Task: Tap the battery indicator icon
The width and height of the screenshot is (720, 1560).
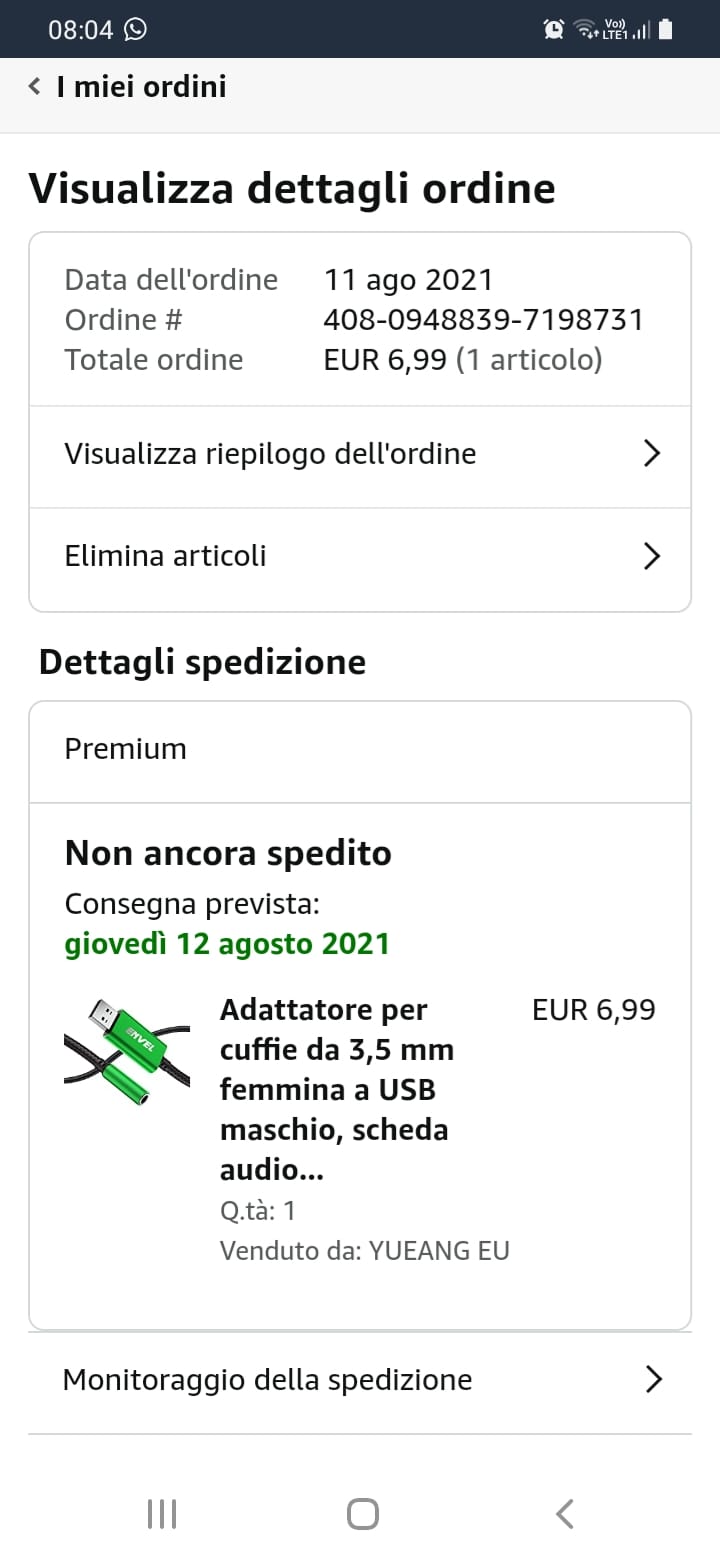Action: (666, 29)
